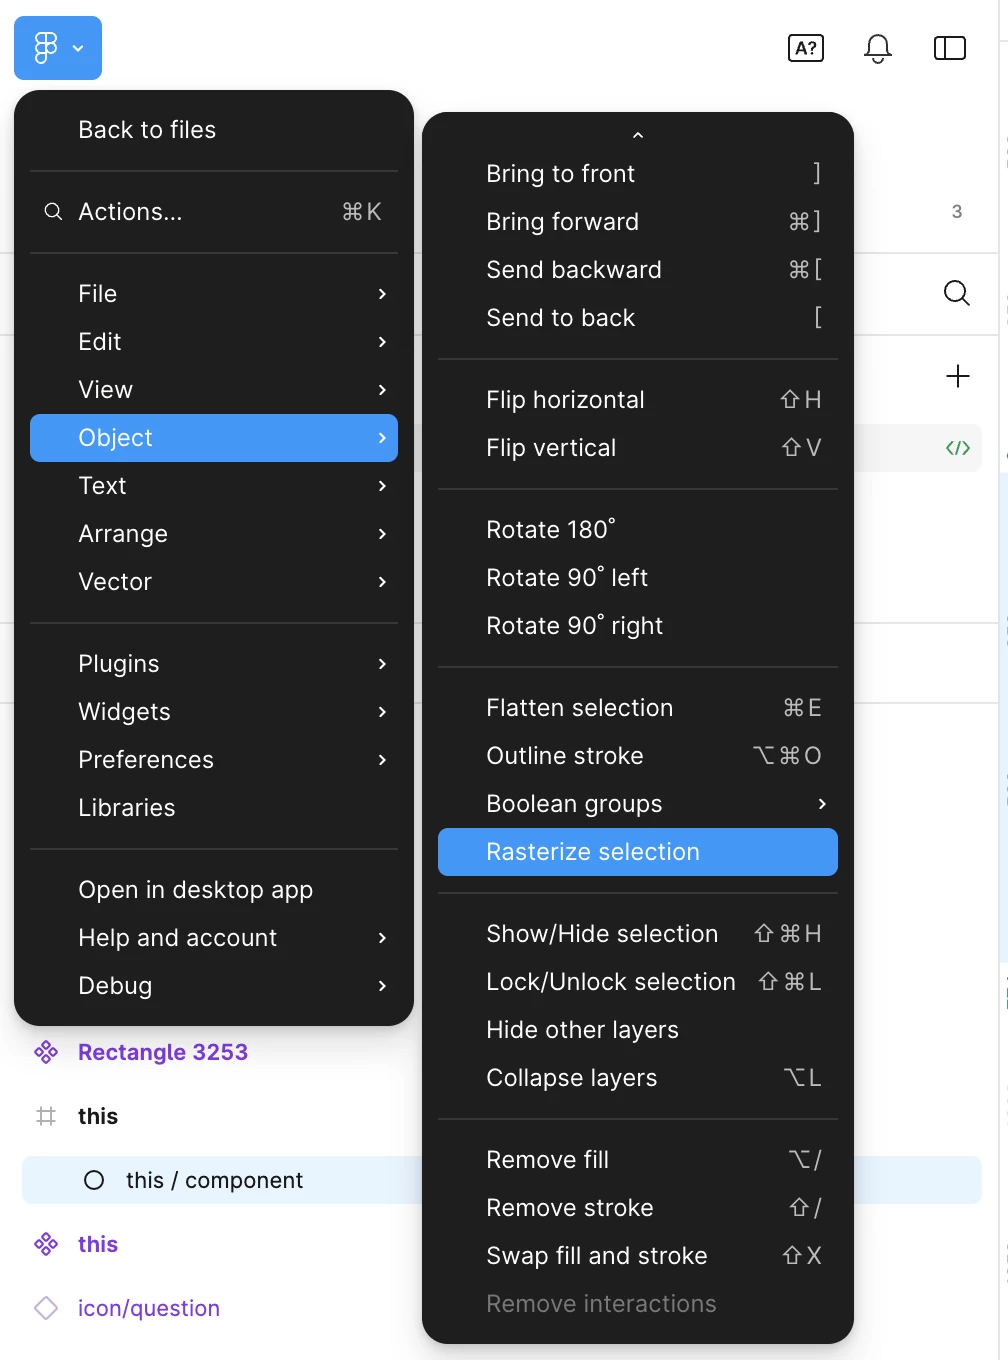Expand the File submenu

click(214, 294)
